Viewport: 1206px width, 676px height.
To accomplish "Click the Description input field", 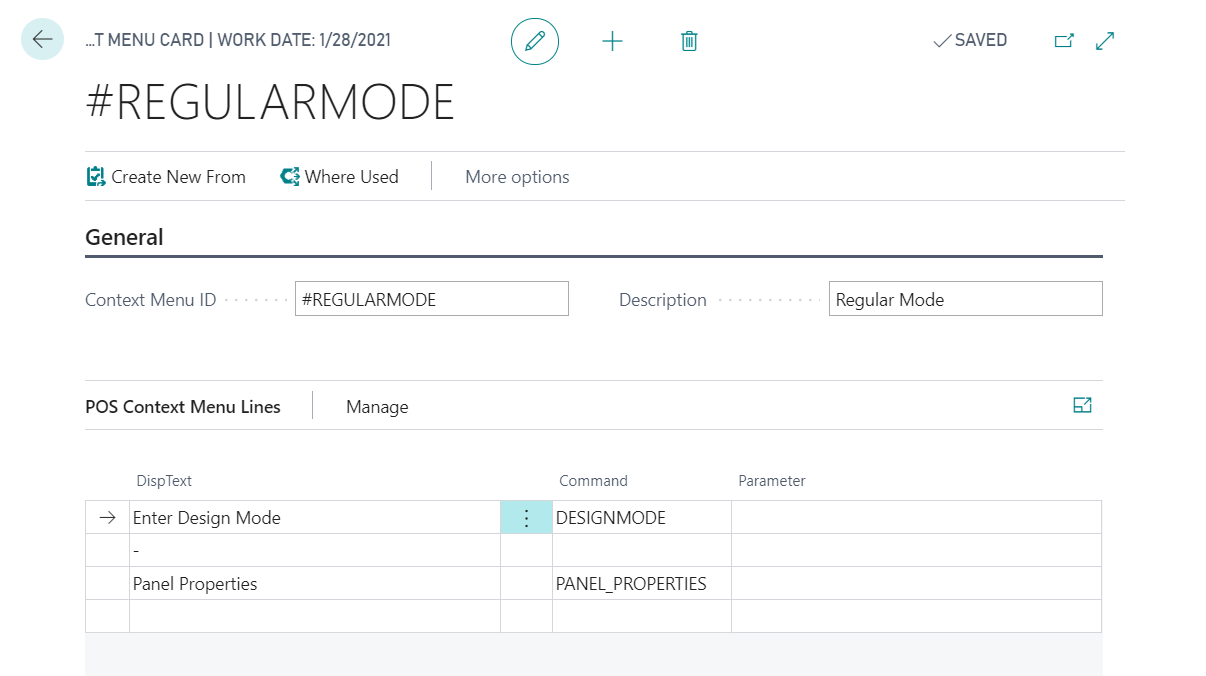I will (x=965, y=299).
